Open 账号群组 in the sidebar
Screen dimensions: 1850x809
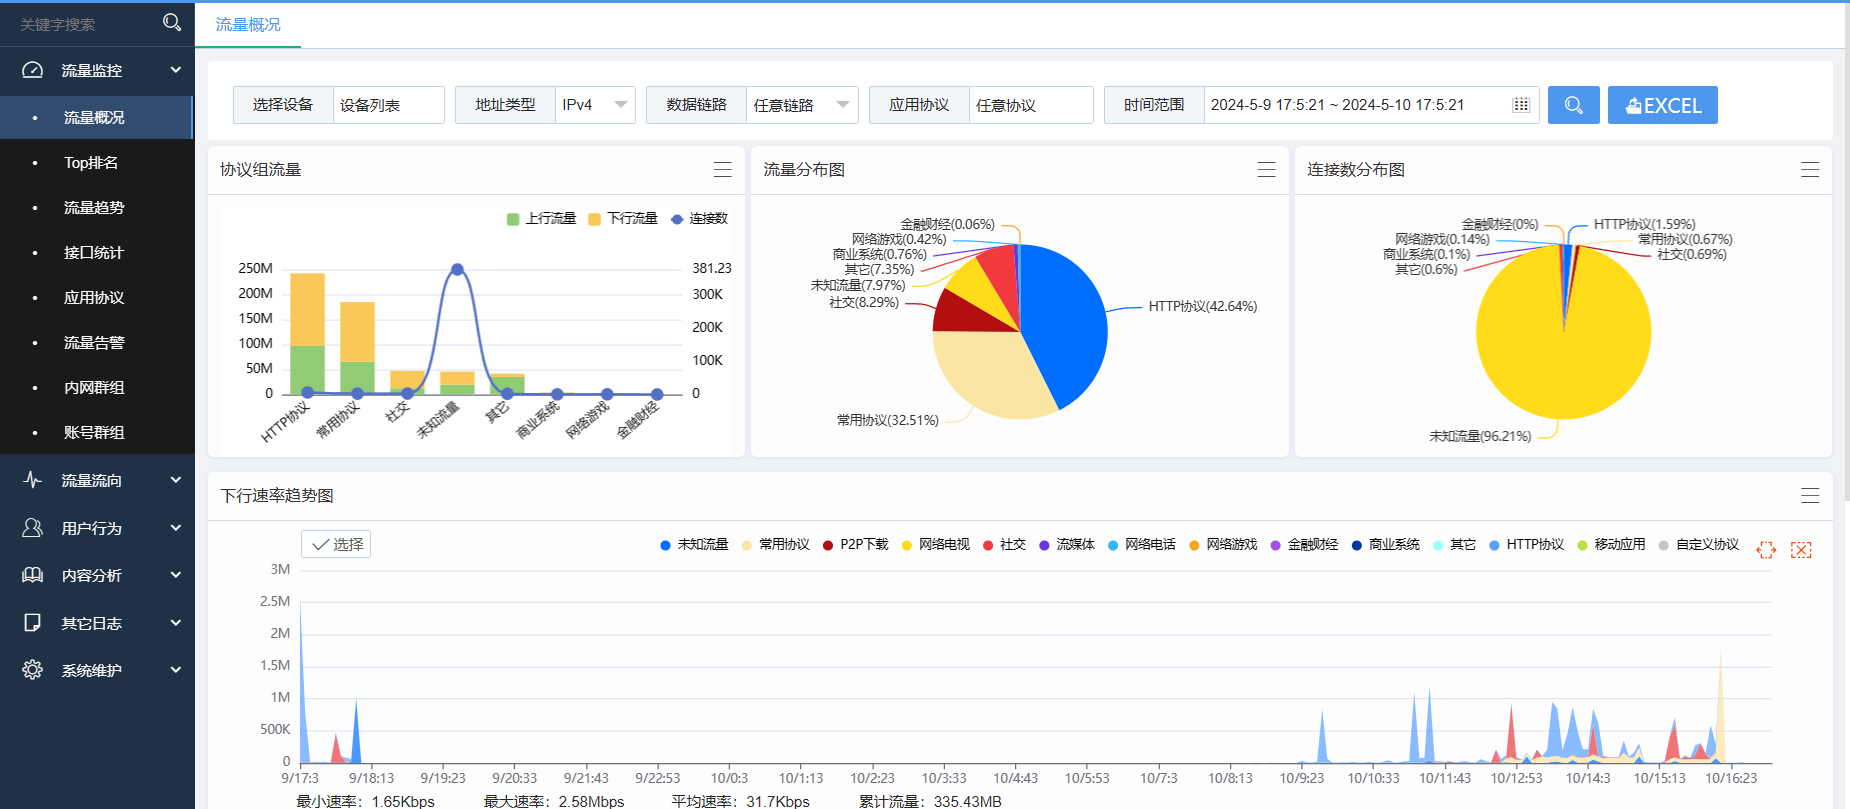point(97,432)
